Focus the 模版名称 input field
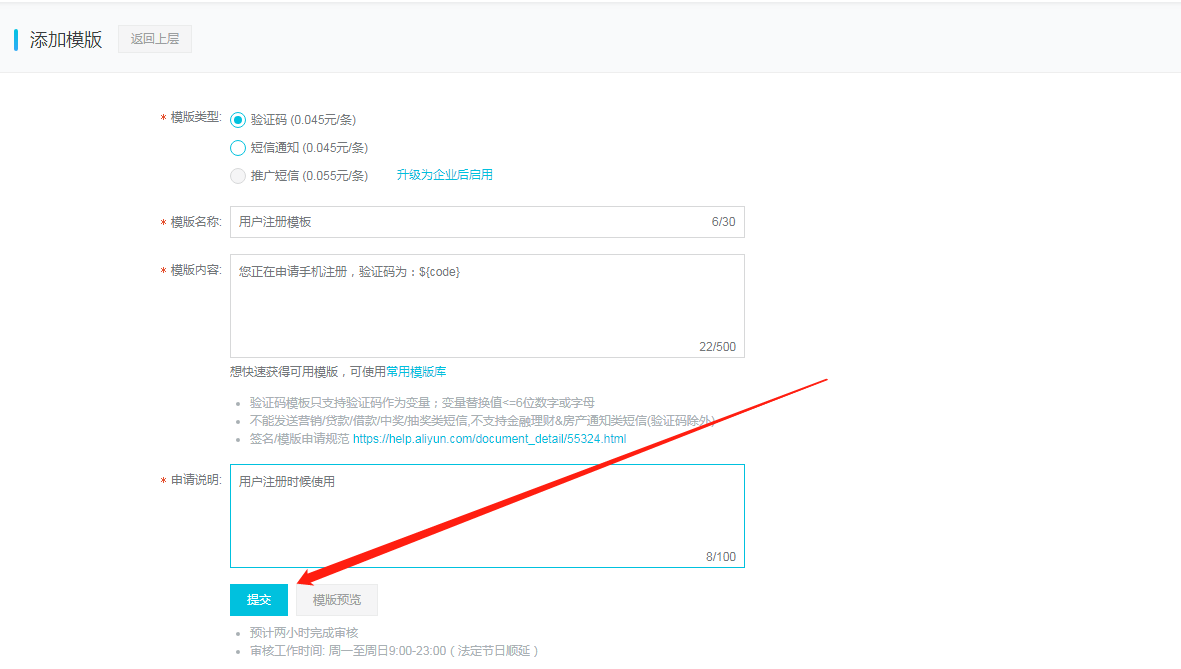This screenshot has width=1181, height=669. tap(487, 221)
